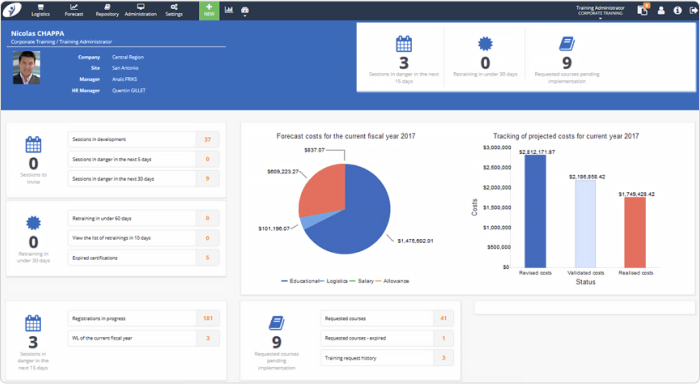Expand the dashboard gauge dropdown
The width and height of the screenshot is (700, 384).
click(x=245, y=11)
